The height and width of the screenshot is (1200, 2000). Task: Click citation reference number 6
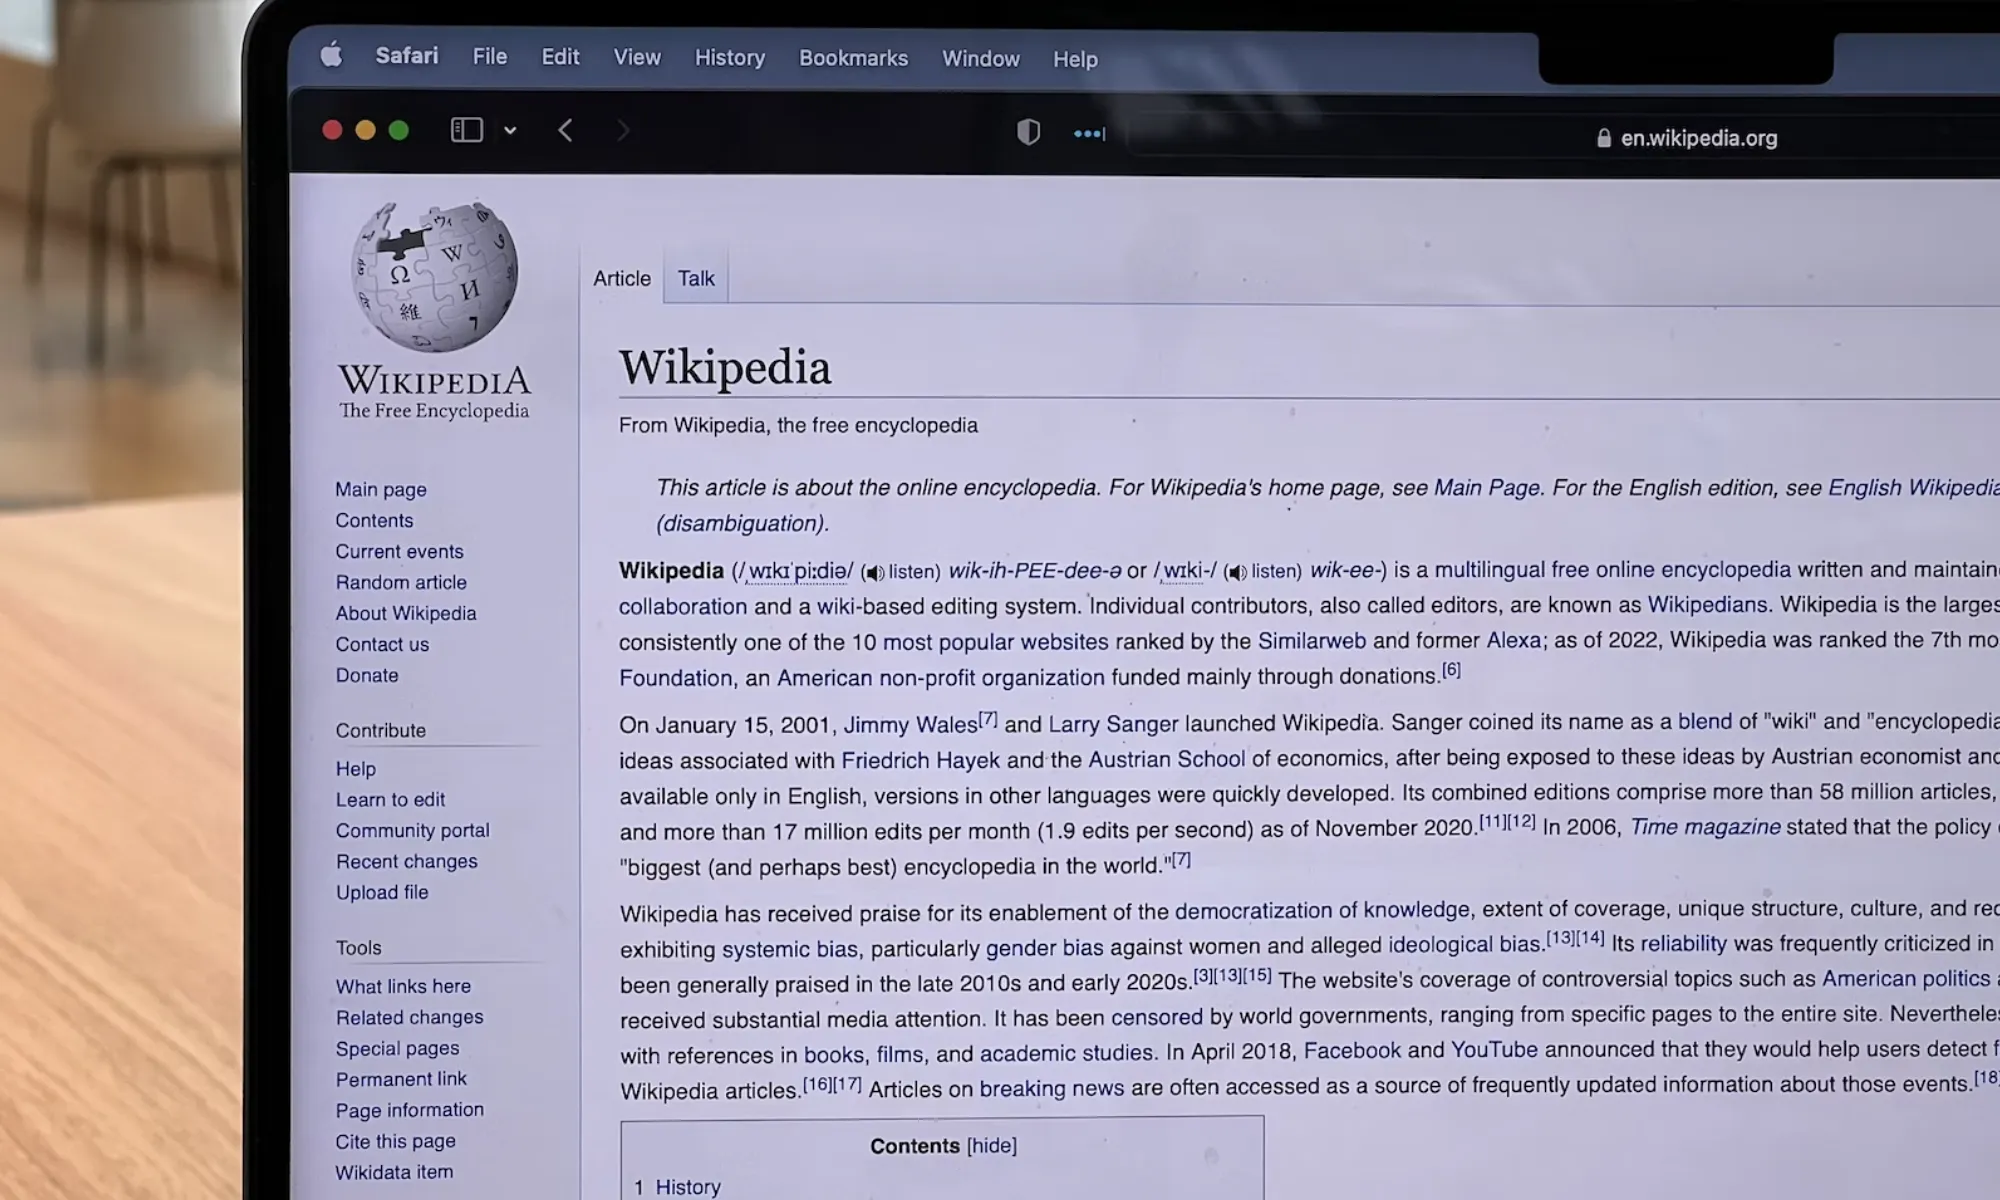click(x=1451, y=670)
